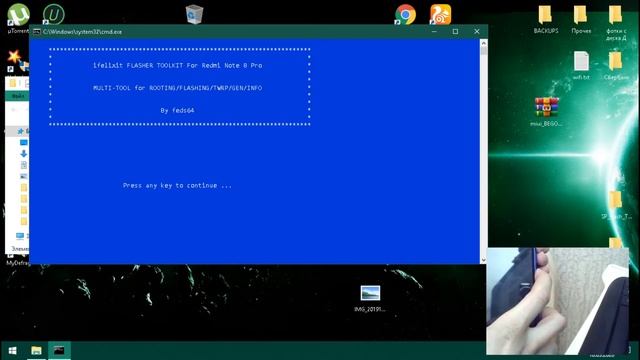Click the 'MULTI-TOOL for ROOTING/FLASHING/TWRP/GEN/INFO' text line
The image size is (640, 360).
178,88
